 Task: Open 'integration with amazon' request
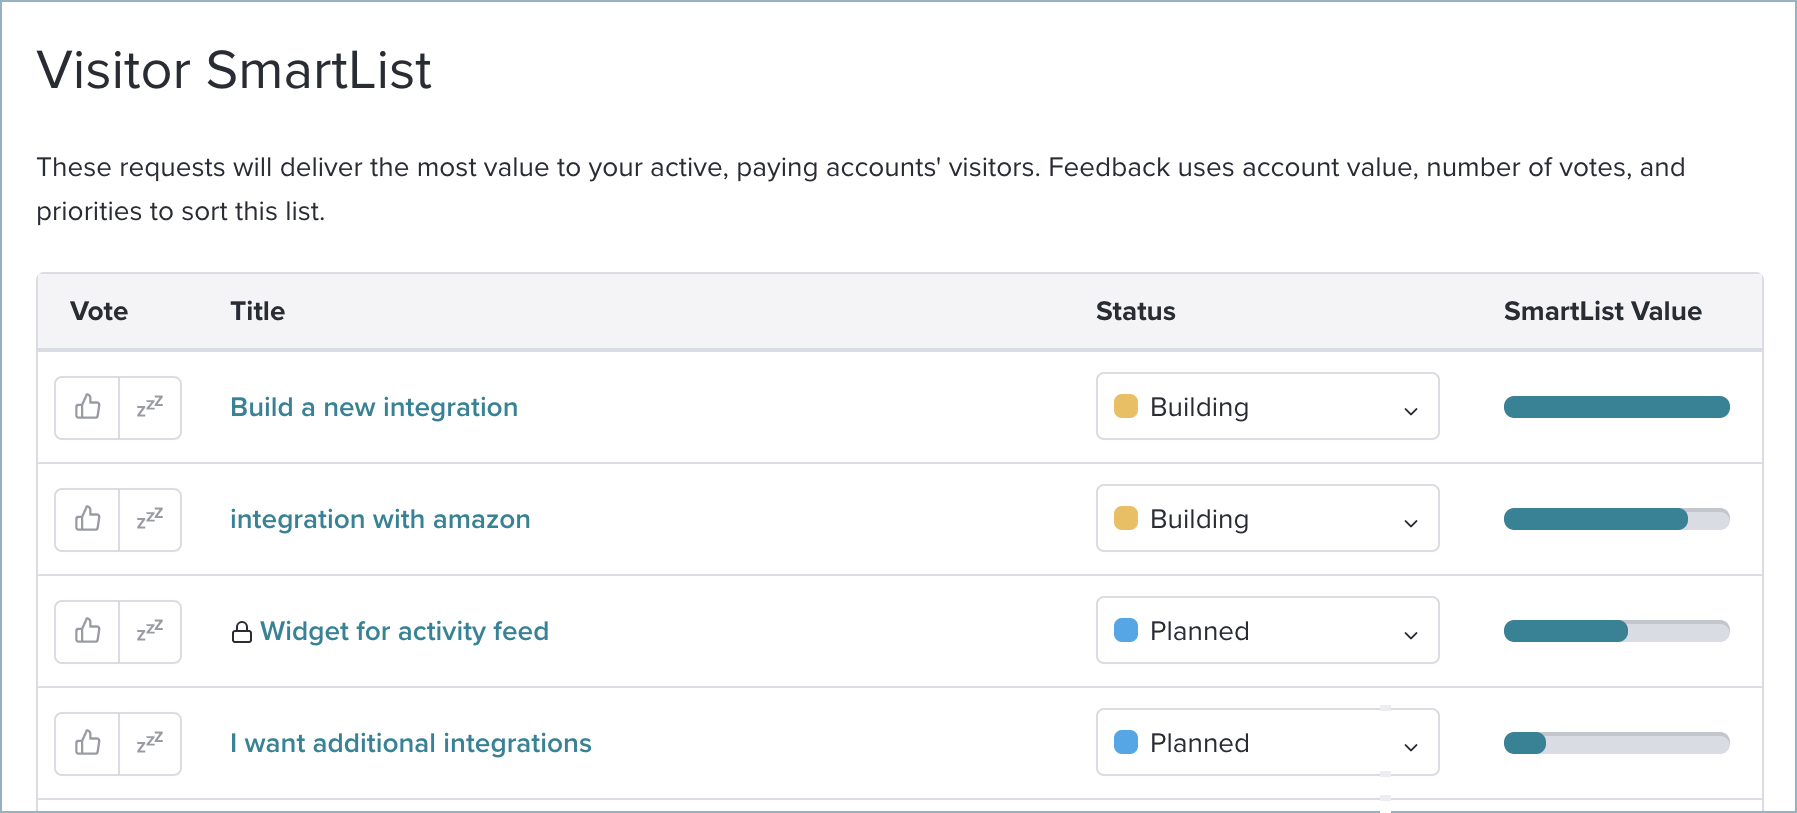click(380, 519)
